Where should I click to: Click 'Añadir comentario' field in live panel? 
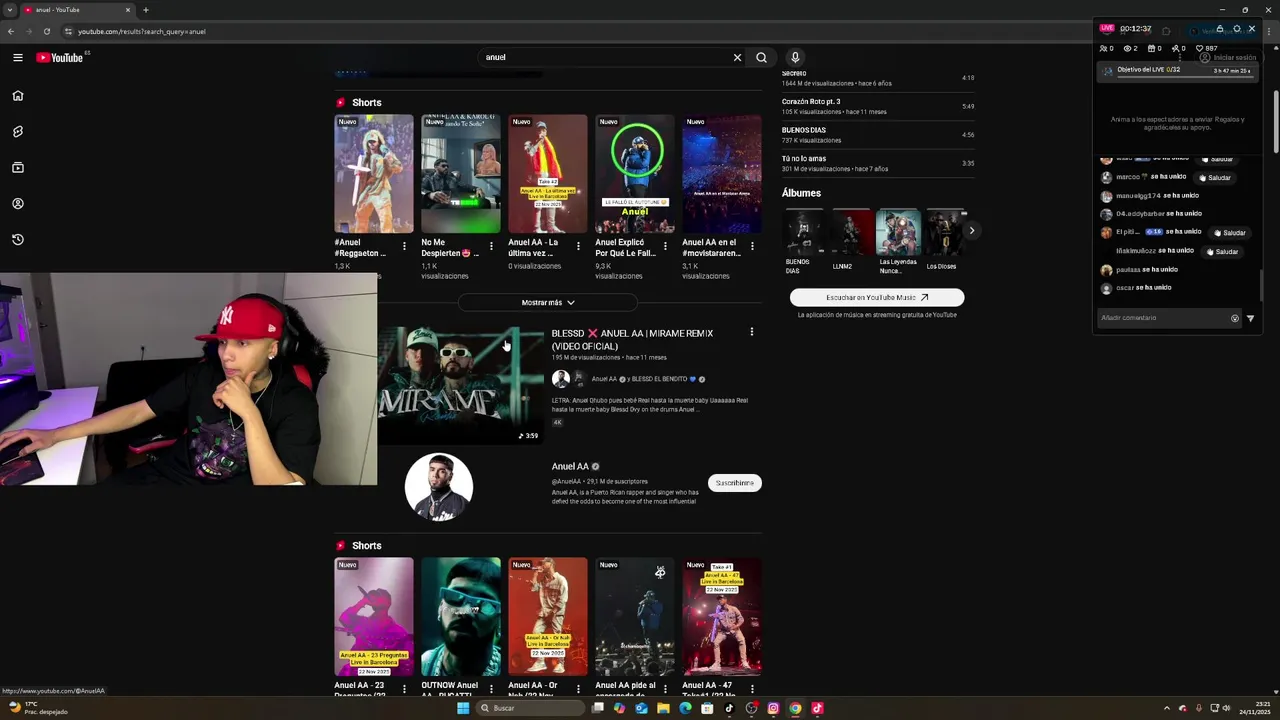(x=1163, y=318)
